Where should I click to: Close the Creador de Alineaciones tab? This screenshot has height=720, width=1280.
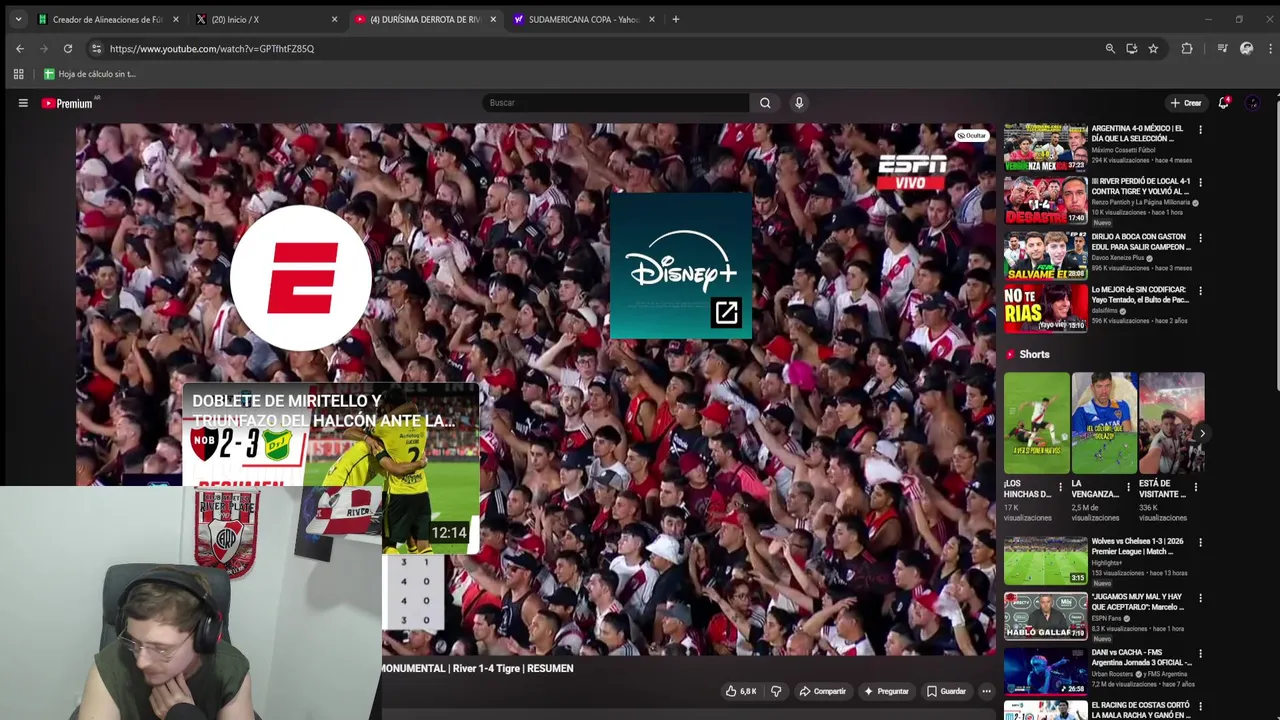tap(176, 19)
